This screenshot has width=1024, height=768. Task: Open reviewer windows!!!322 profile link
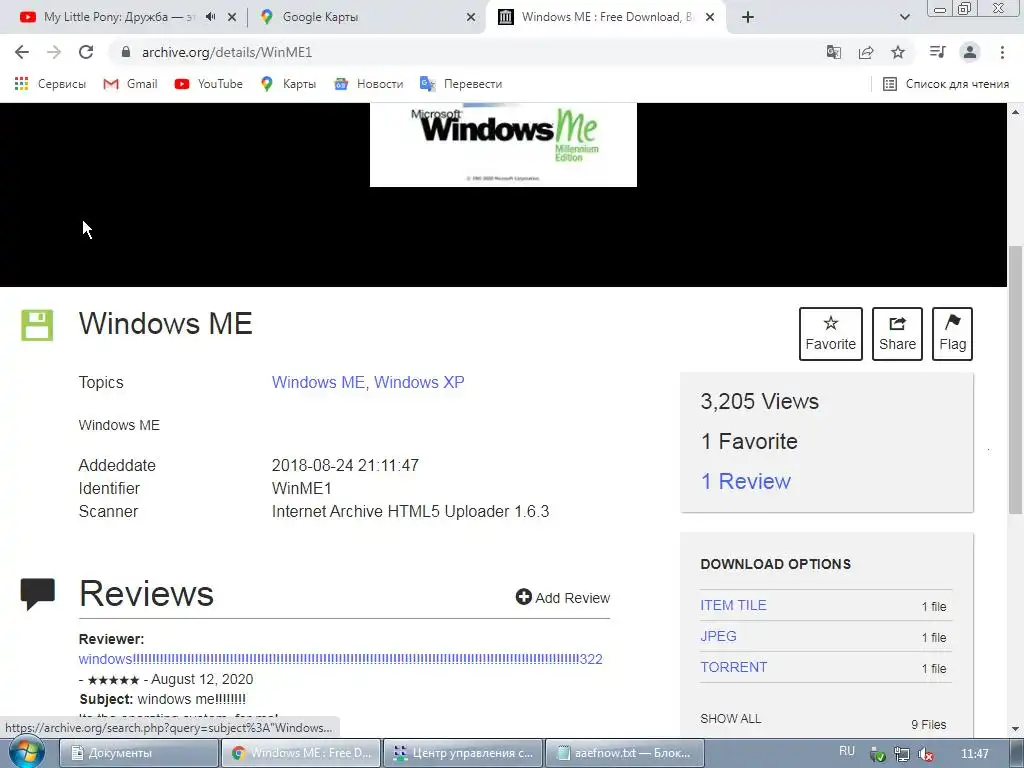(340, 659)
